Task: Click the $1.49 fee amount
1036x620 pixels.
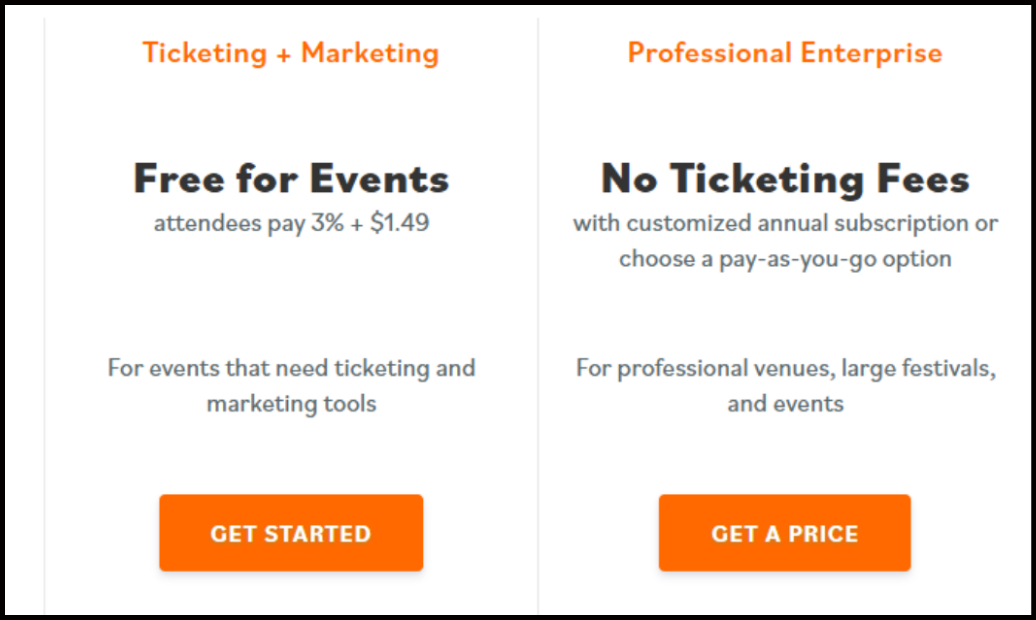Action: click(x=399, y=223)
